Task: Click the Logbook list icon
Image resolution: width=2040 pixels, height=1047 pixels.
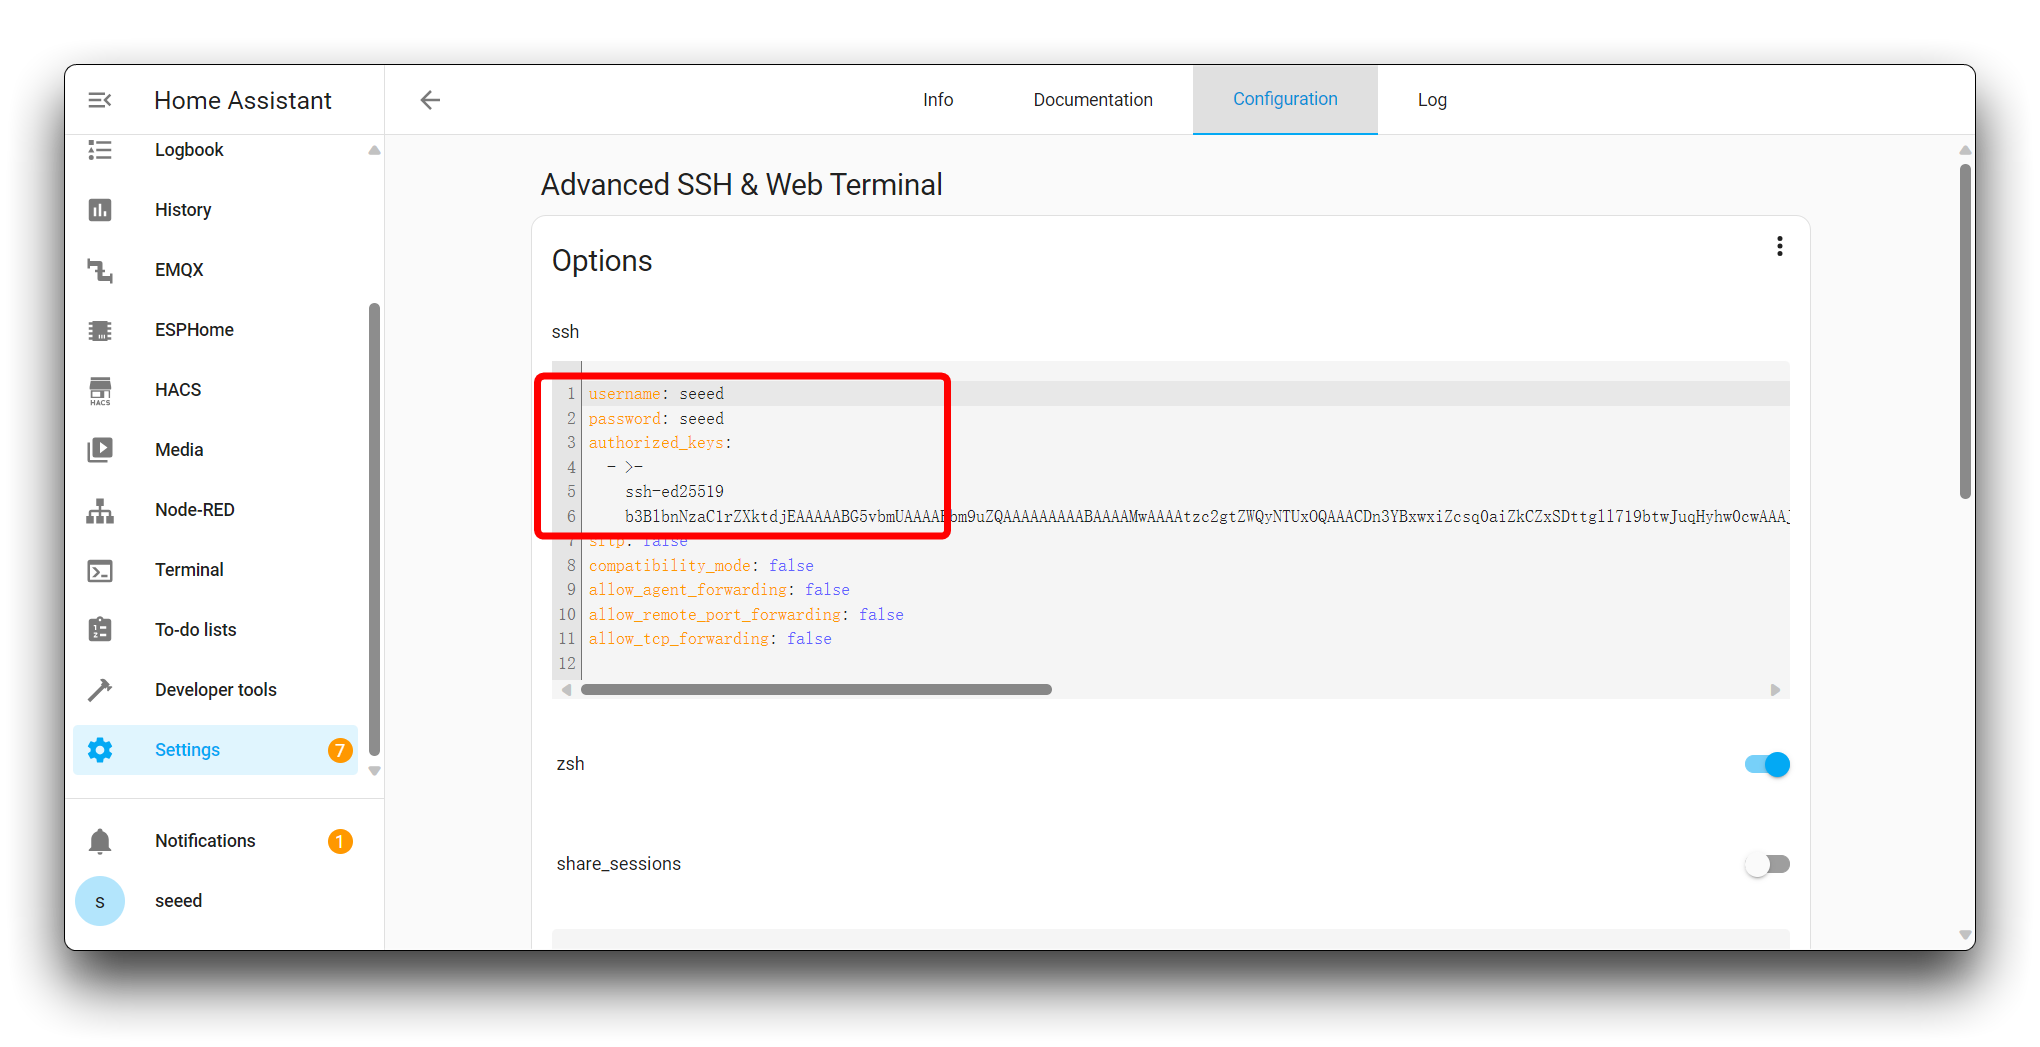Action: tap(100, 150)
